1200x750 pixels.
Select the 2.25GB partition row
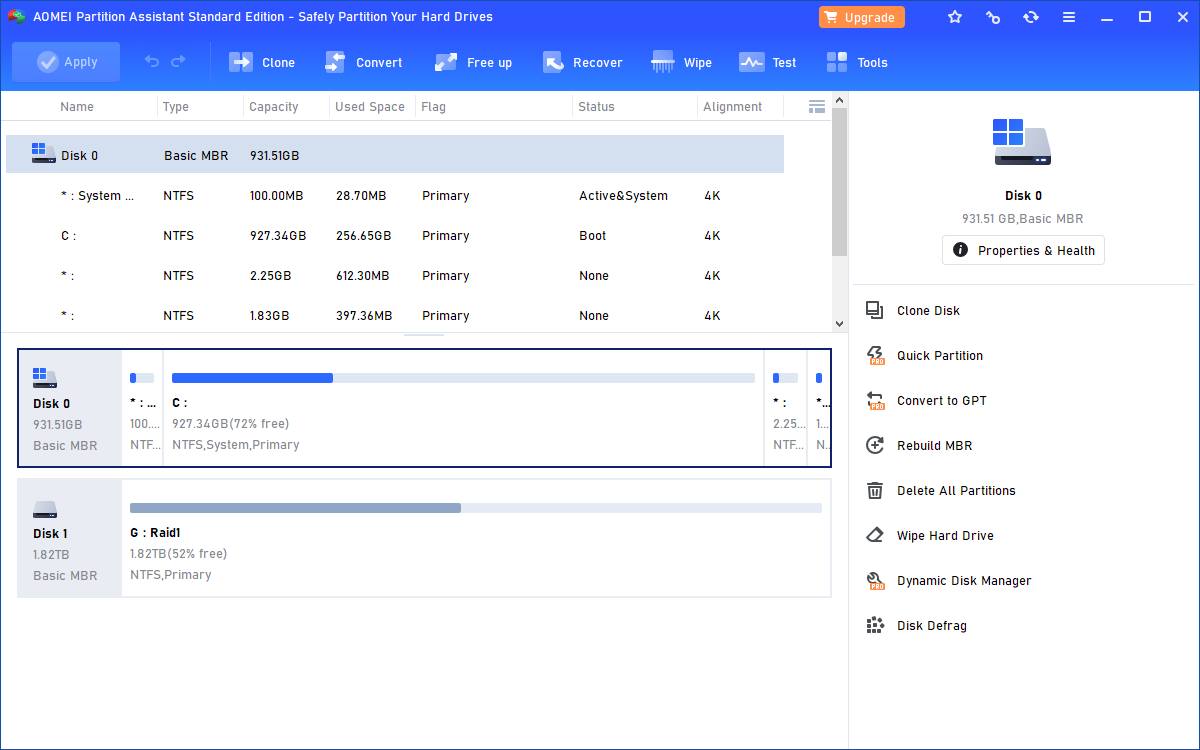point(395,275)
